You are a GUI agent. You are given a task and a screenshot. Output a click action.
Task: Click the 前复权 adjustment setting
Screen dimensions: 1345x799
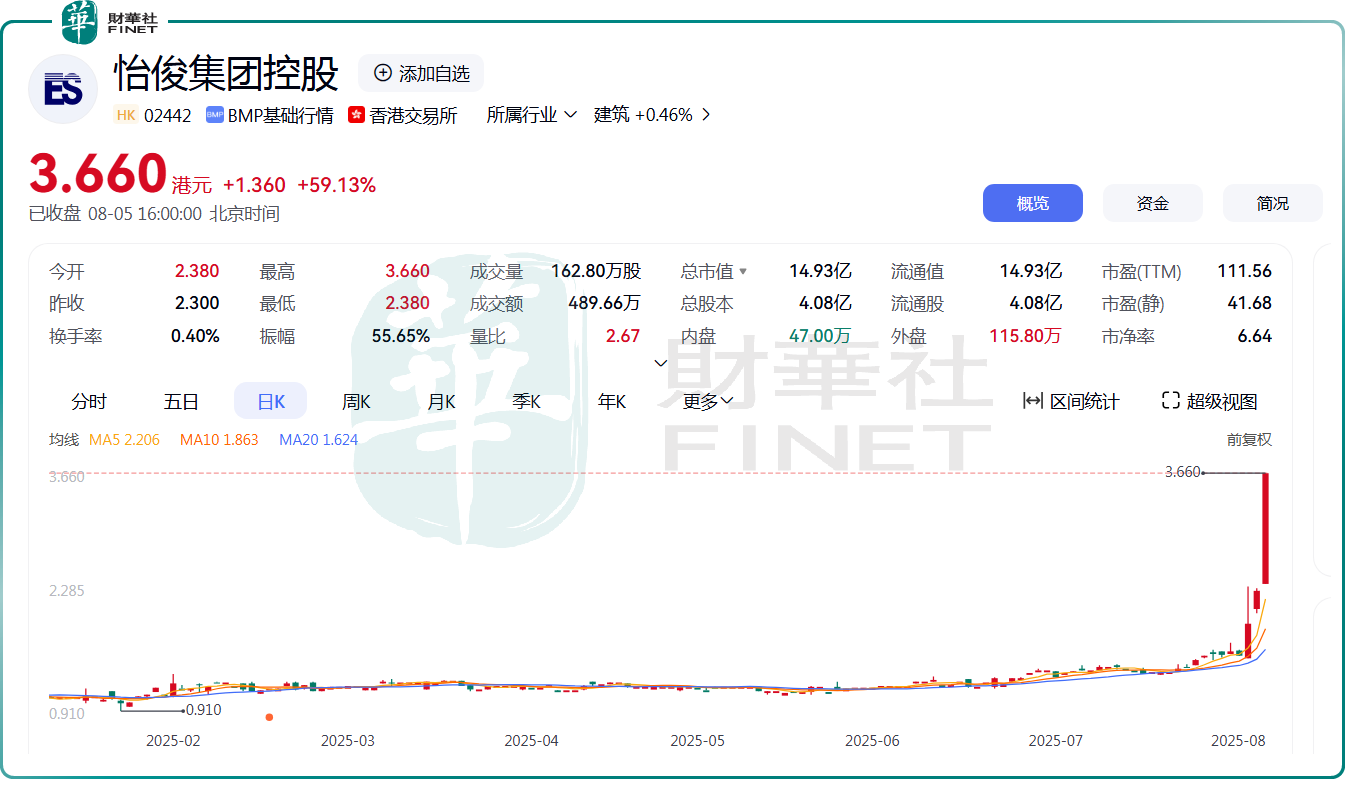(1249, 439)
